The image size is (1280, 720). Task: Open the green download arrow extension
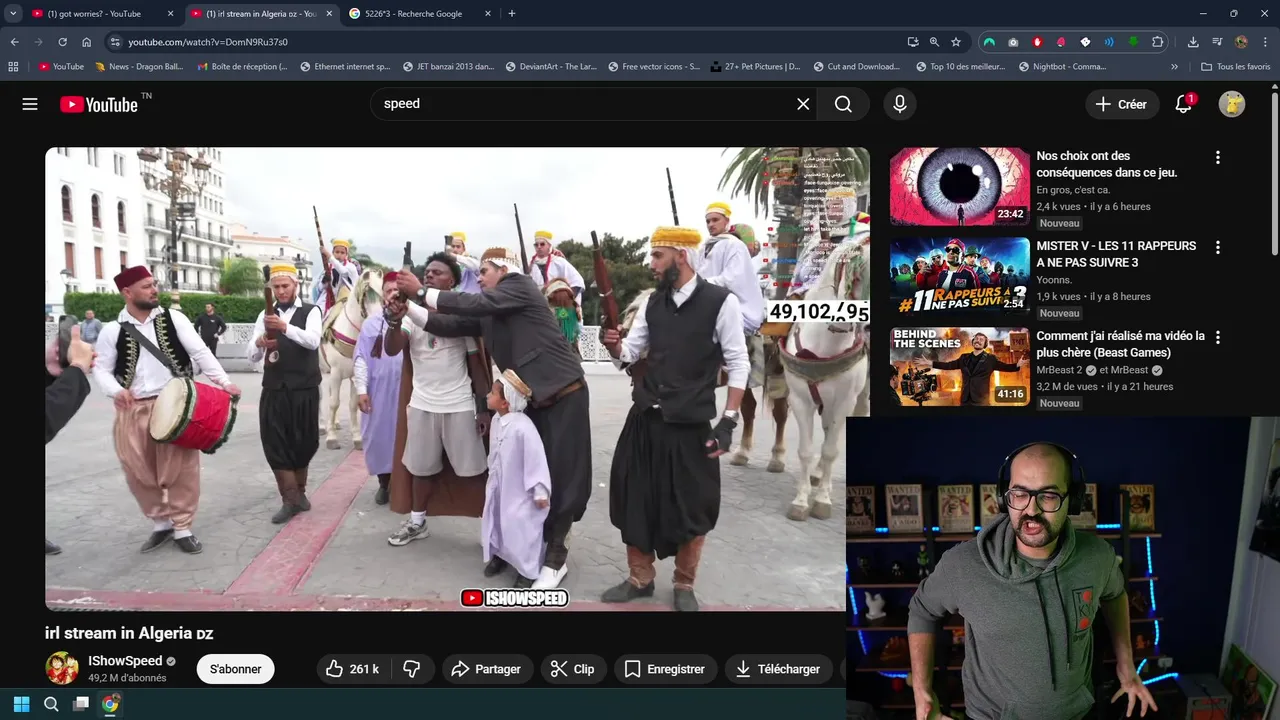coord(1133,42)
